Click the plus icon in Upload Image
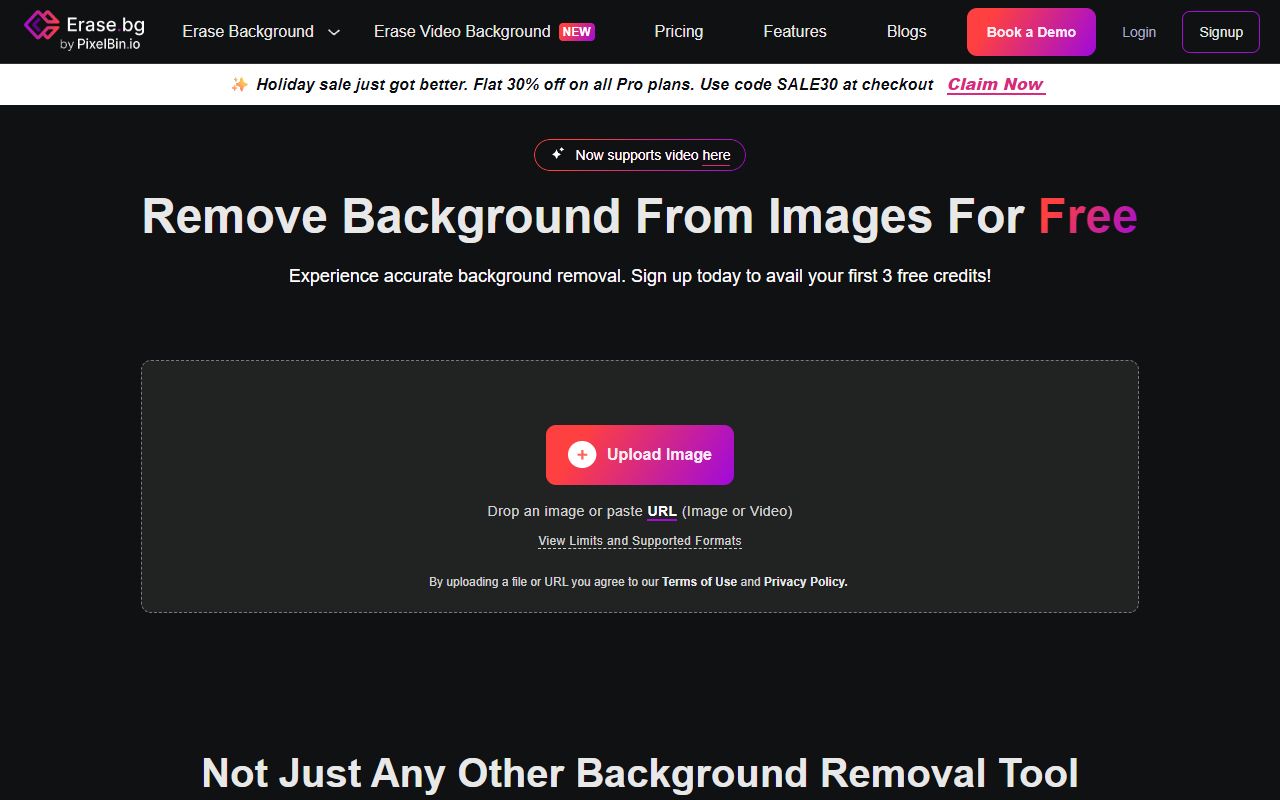This screenshot has width=1280, height=800. click(582, 455)
